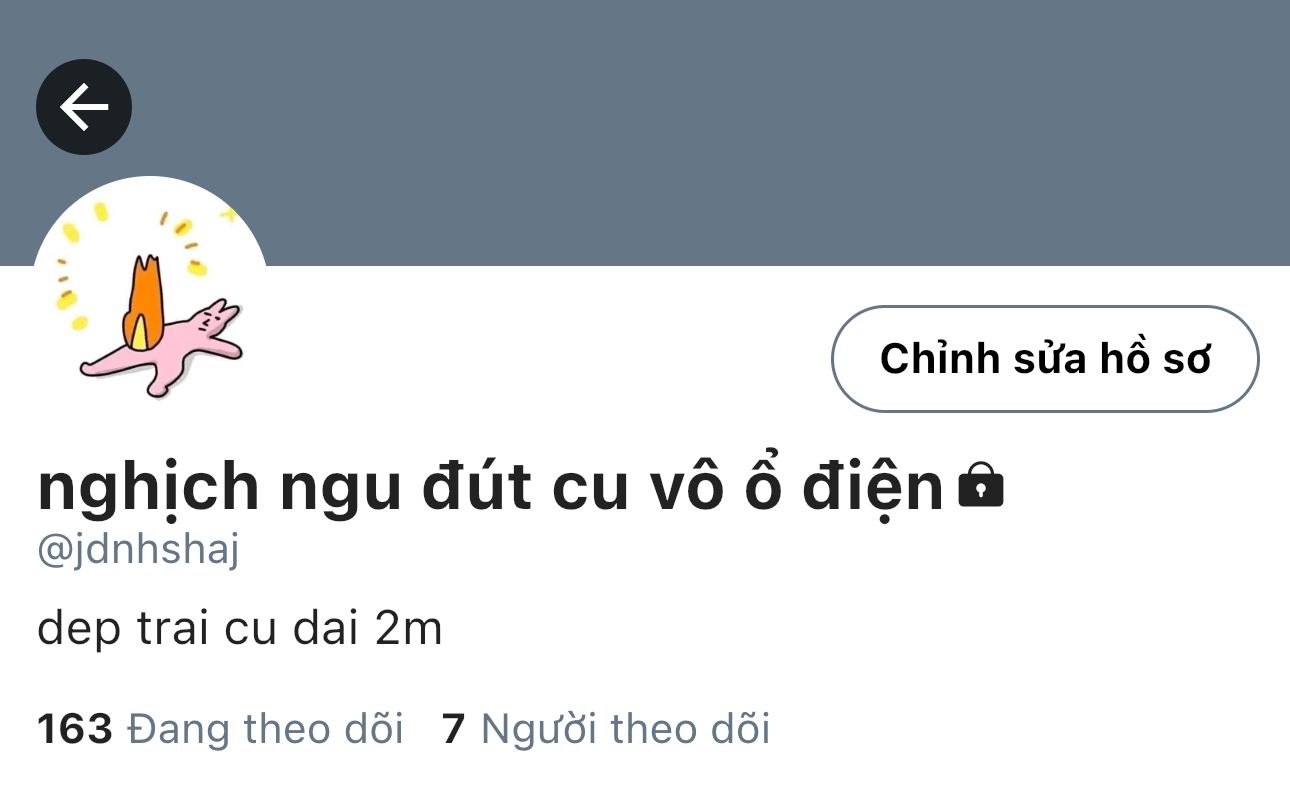Image resolution: width=1290 pixels, height=789 pixels.
Task: Click the number 7 followers count
Action: (454, 730)
